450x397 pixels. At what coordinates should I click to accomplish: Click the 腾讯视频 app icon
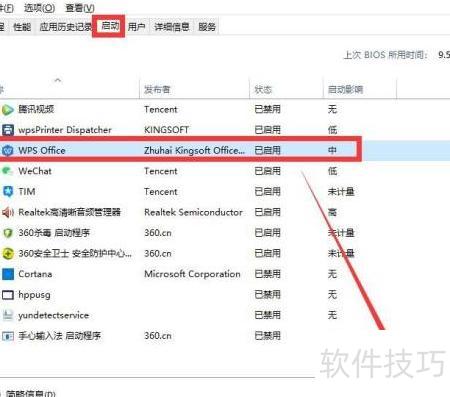pos(7,109)
